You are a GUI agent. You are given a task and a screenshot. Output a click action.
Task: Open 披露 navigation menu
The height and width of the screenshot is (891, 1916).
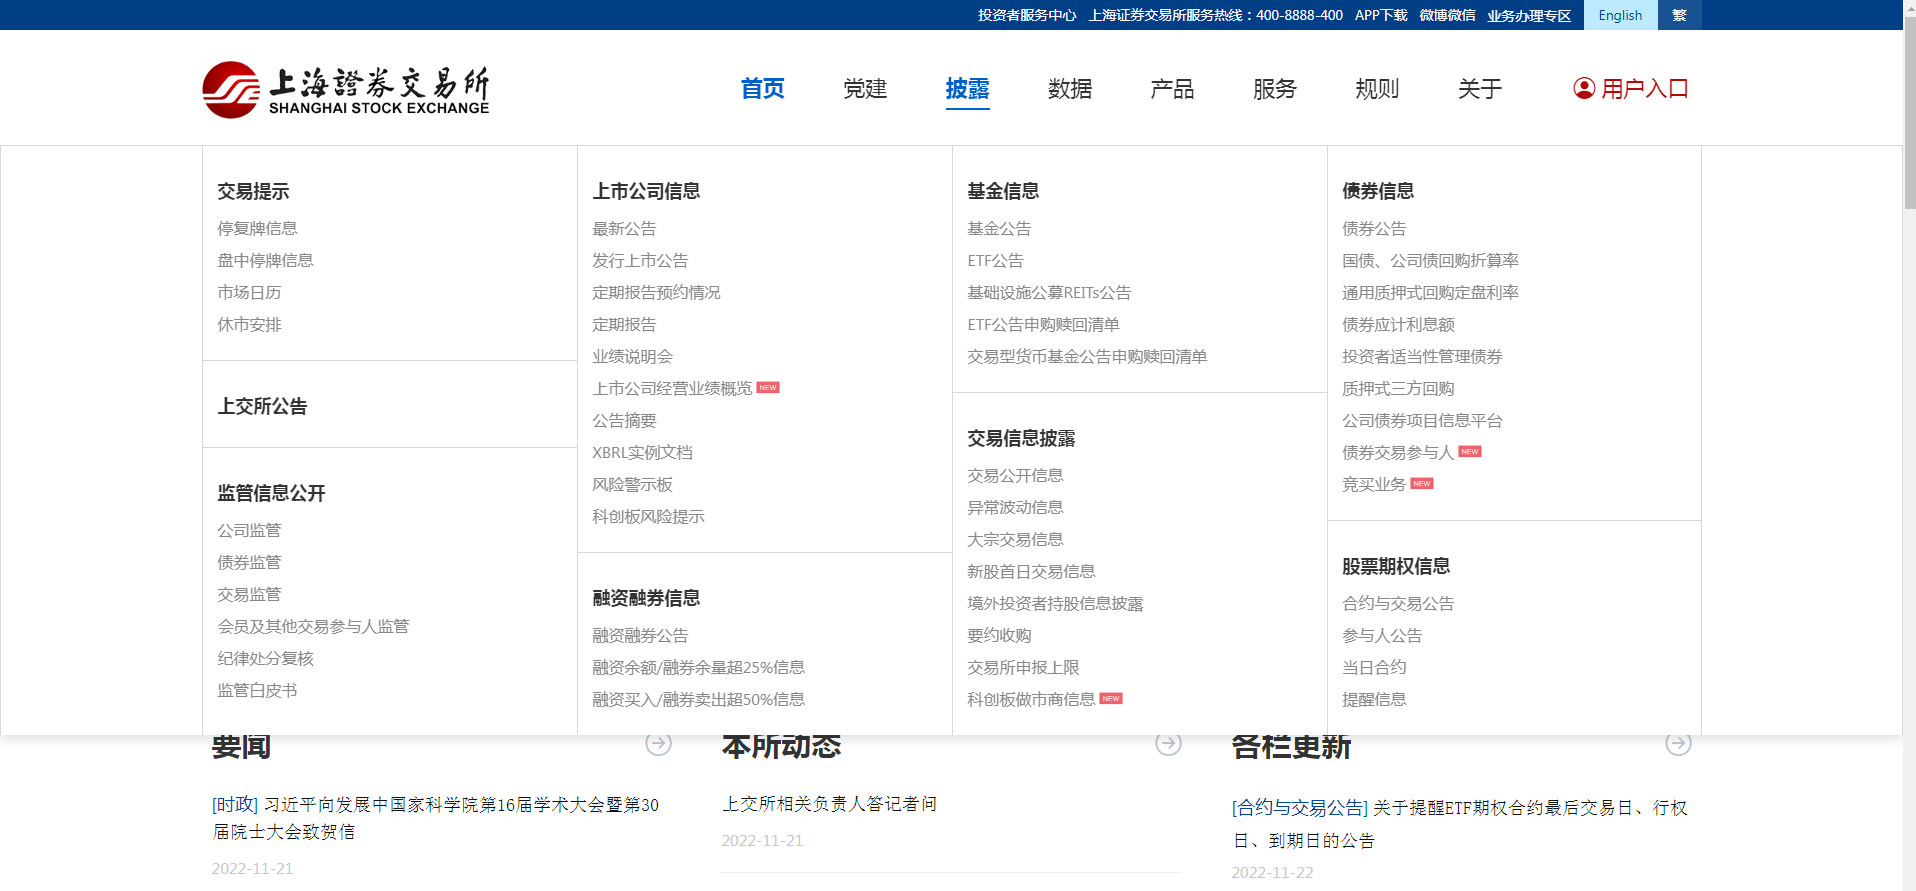pyautogui.click(x=967, y=89)
